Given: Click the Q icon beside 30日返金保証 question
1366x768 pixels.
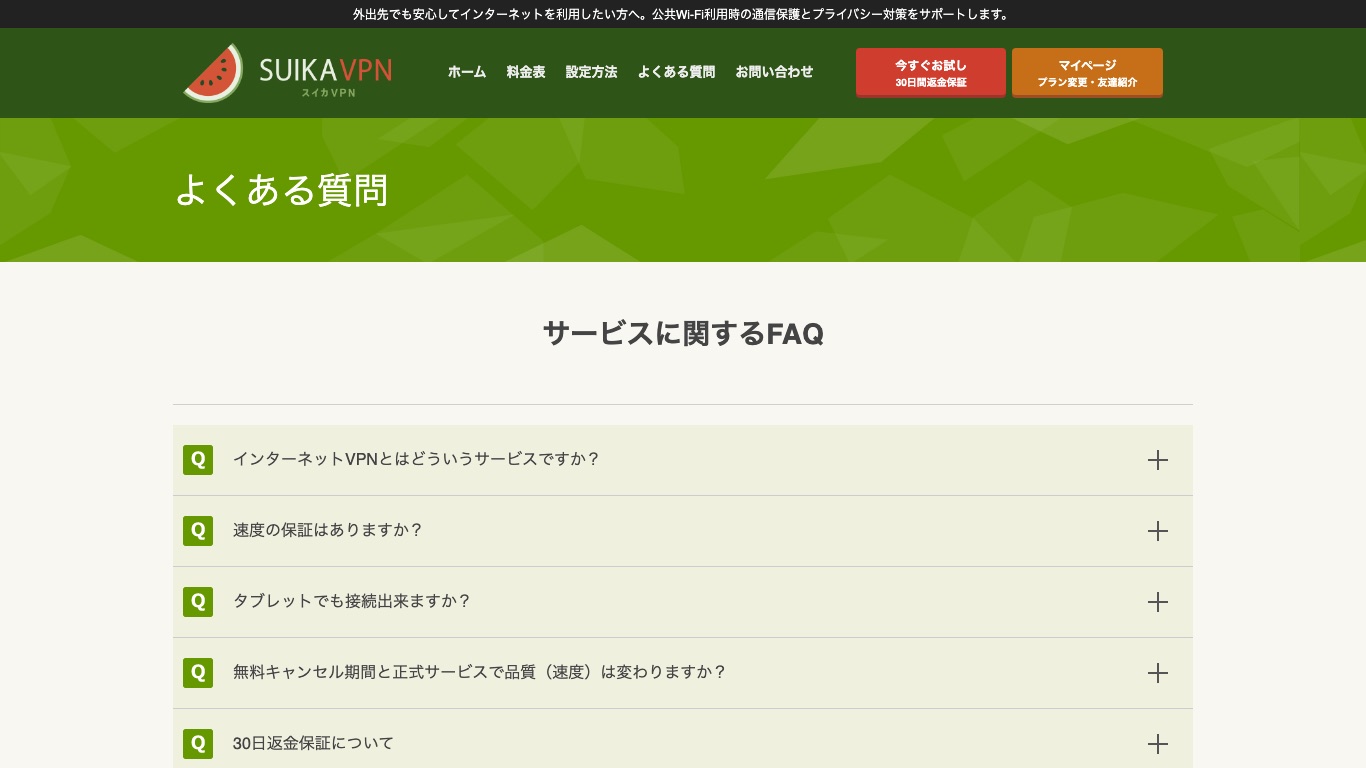Looking at the screenshot, I should (198, 744).
